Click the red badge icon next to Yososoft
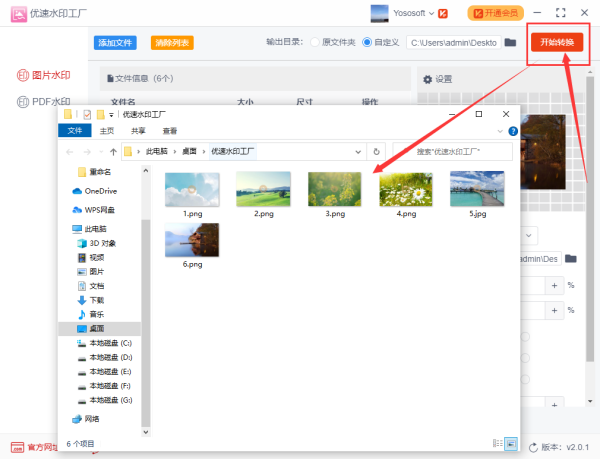This screenshot has width=600, height=459. click(x=443, y=13)
